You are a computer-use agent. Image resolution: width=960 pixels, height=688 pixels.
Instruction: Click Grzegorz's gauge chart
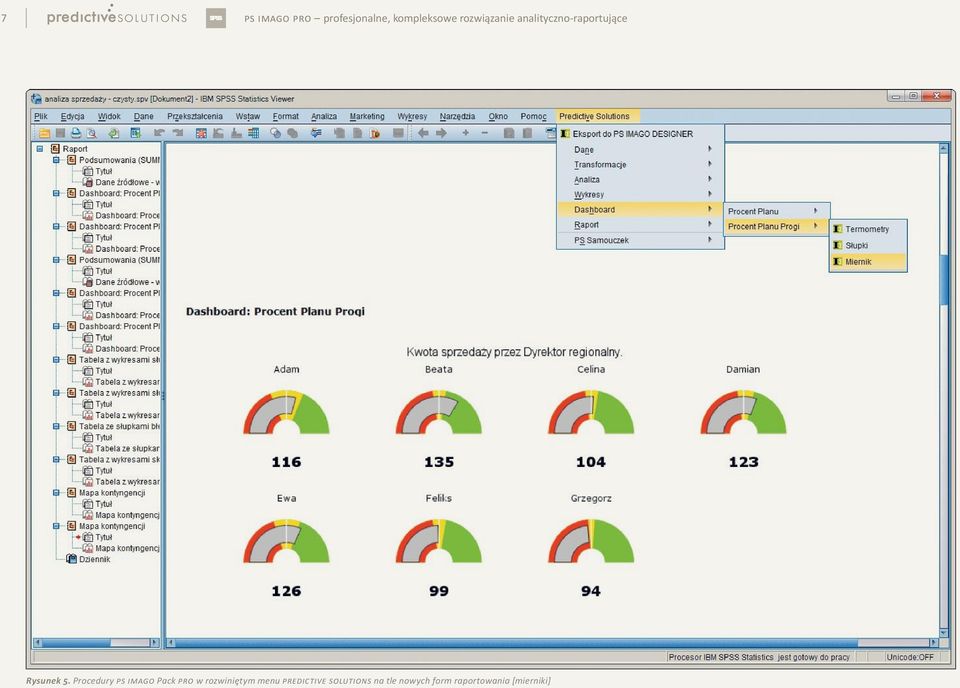coord(591,541)
